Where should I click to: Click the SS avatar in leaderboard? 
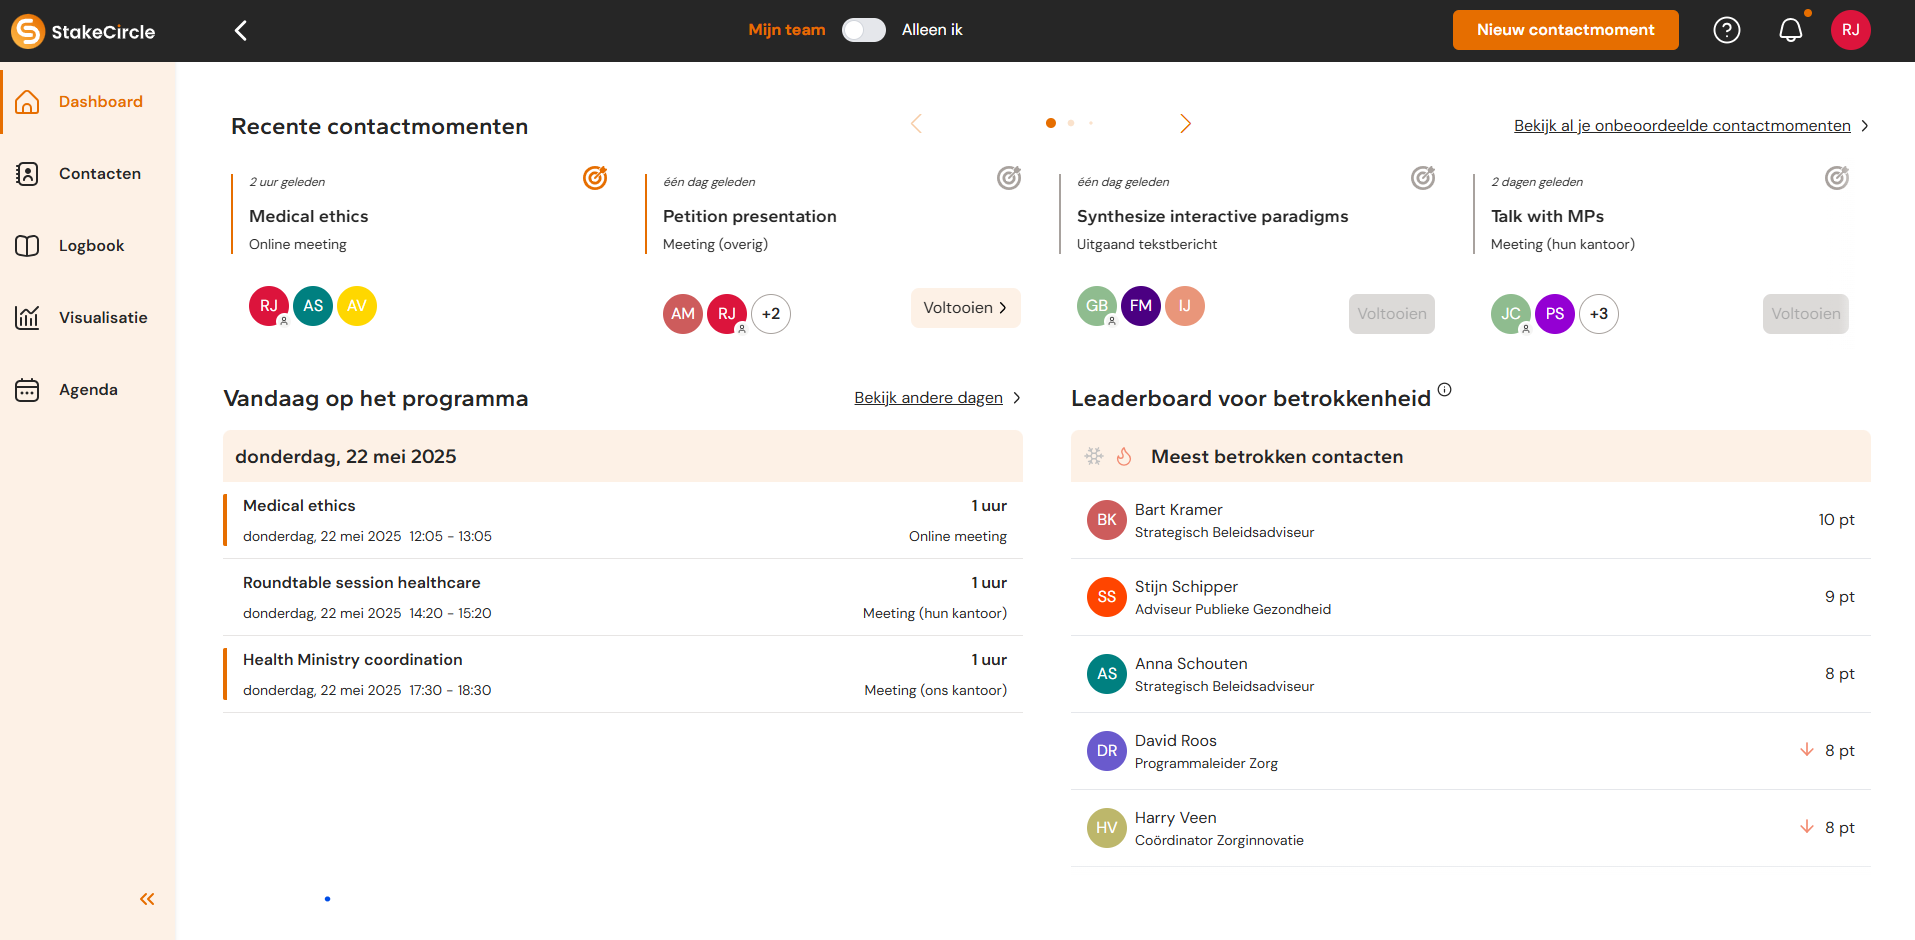coord(1107,597)
